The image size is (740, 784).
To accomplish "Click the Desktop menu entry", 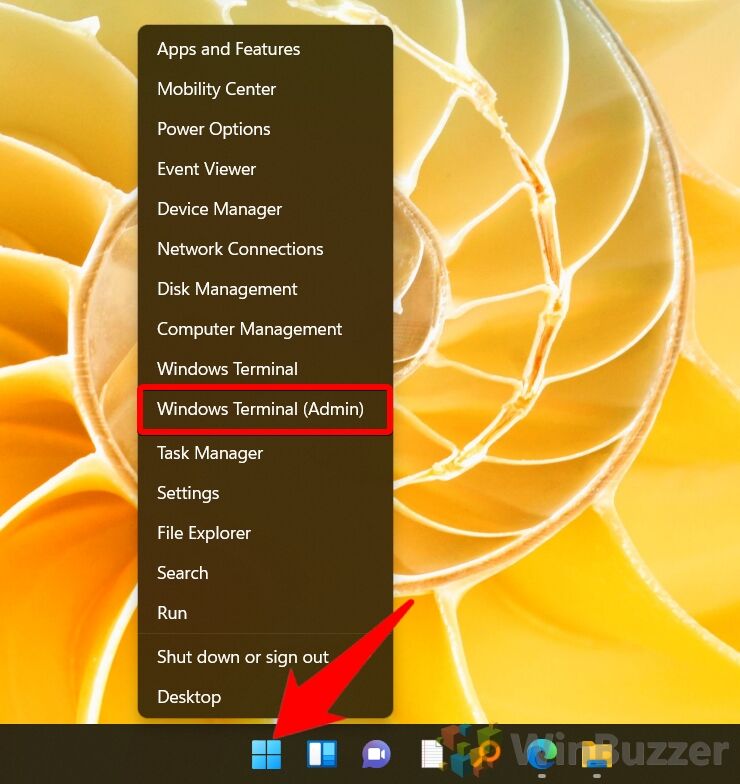I will point(265,697).
